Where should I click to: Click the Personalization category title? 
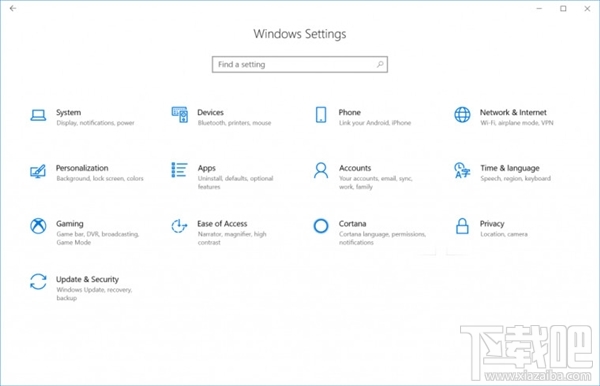pyautogui.click(x=82, y=168)
